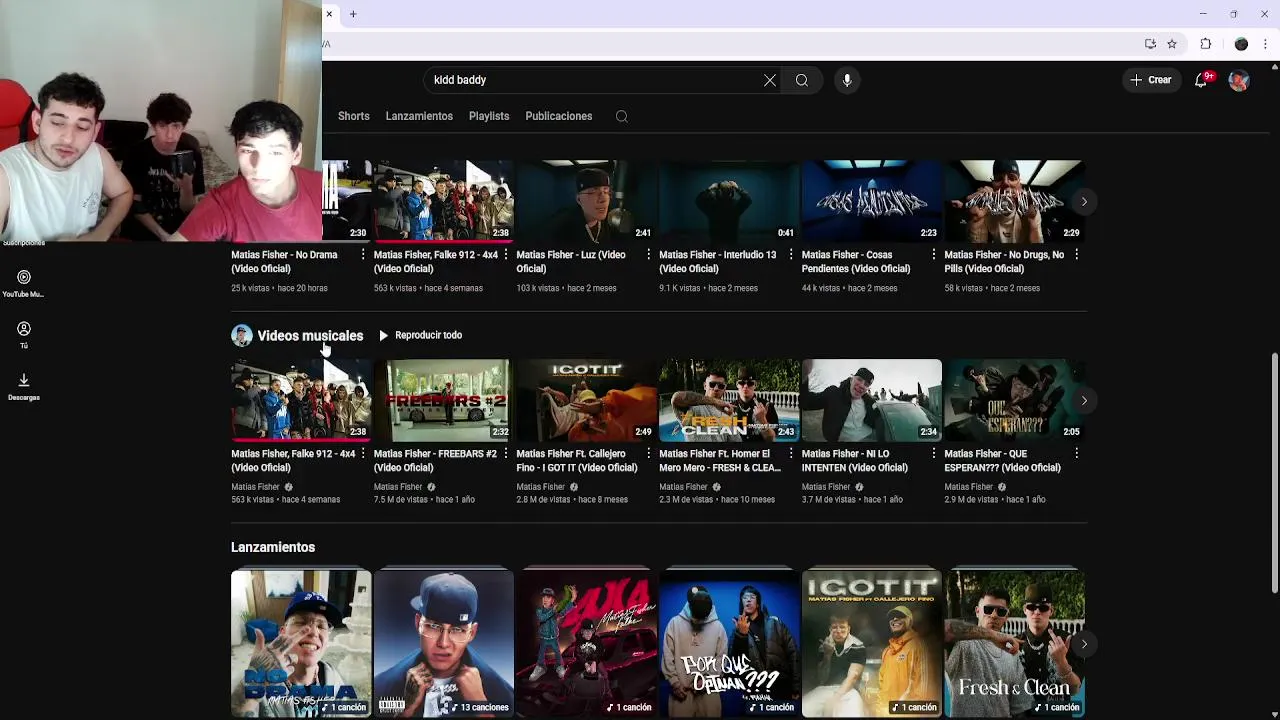The image size is (1280, 720).
Task: Play the Interludio 13 thumbnail
Action: [x=729, y=201]
